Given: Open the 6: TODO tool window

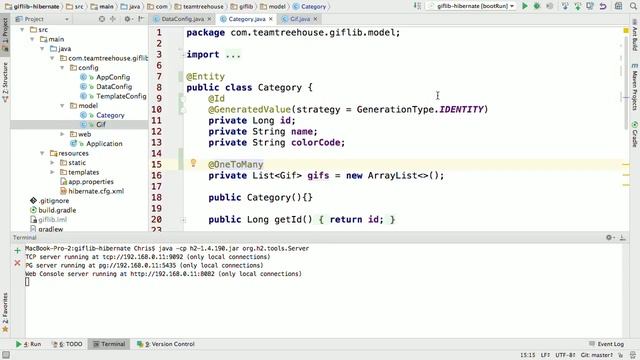Looking at the screenshot, I should [67, 344].
